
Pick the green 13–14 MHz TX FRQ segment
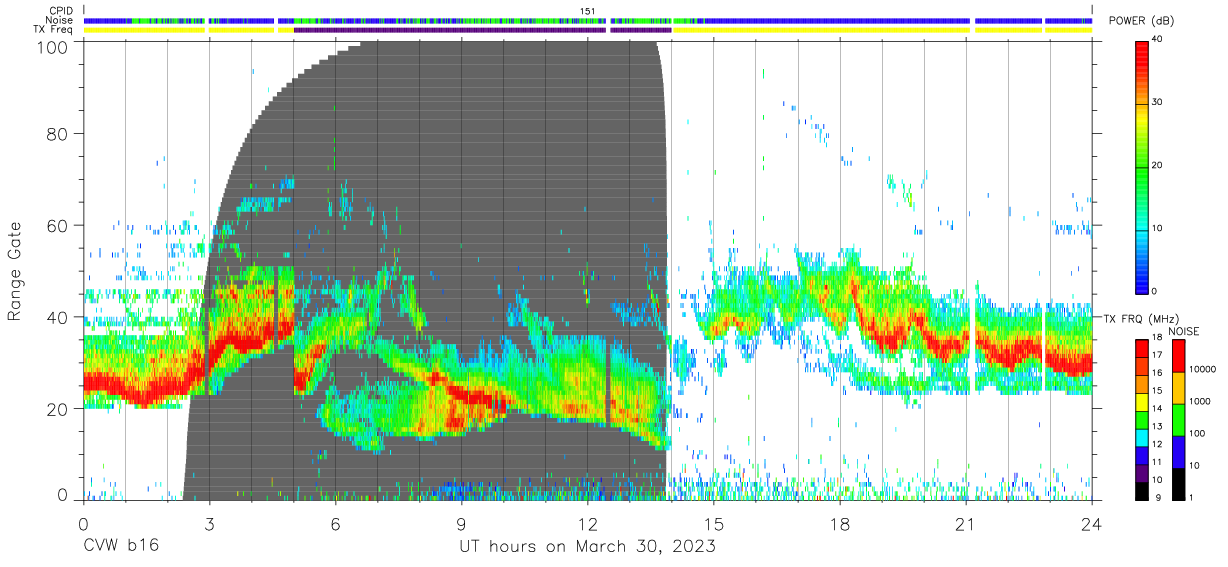1143,418
